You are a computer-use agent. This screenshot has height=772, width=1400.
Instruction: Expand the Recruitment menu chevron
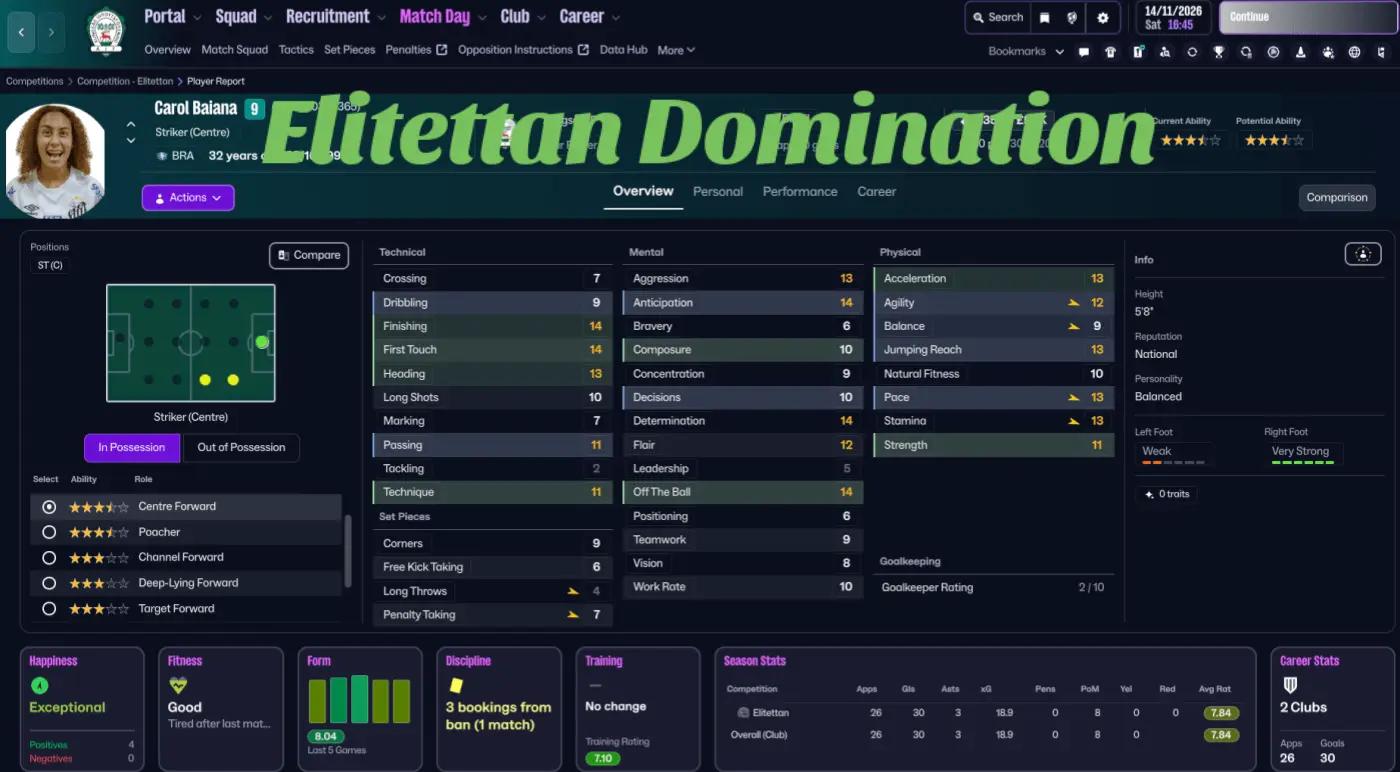pos(380,18)
